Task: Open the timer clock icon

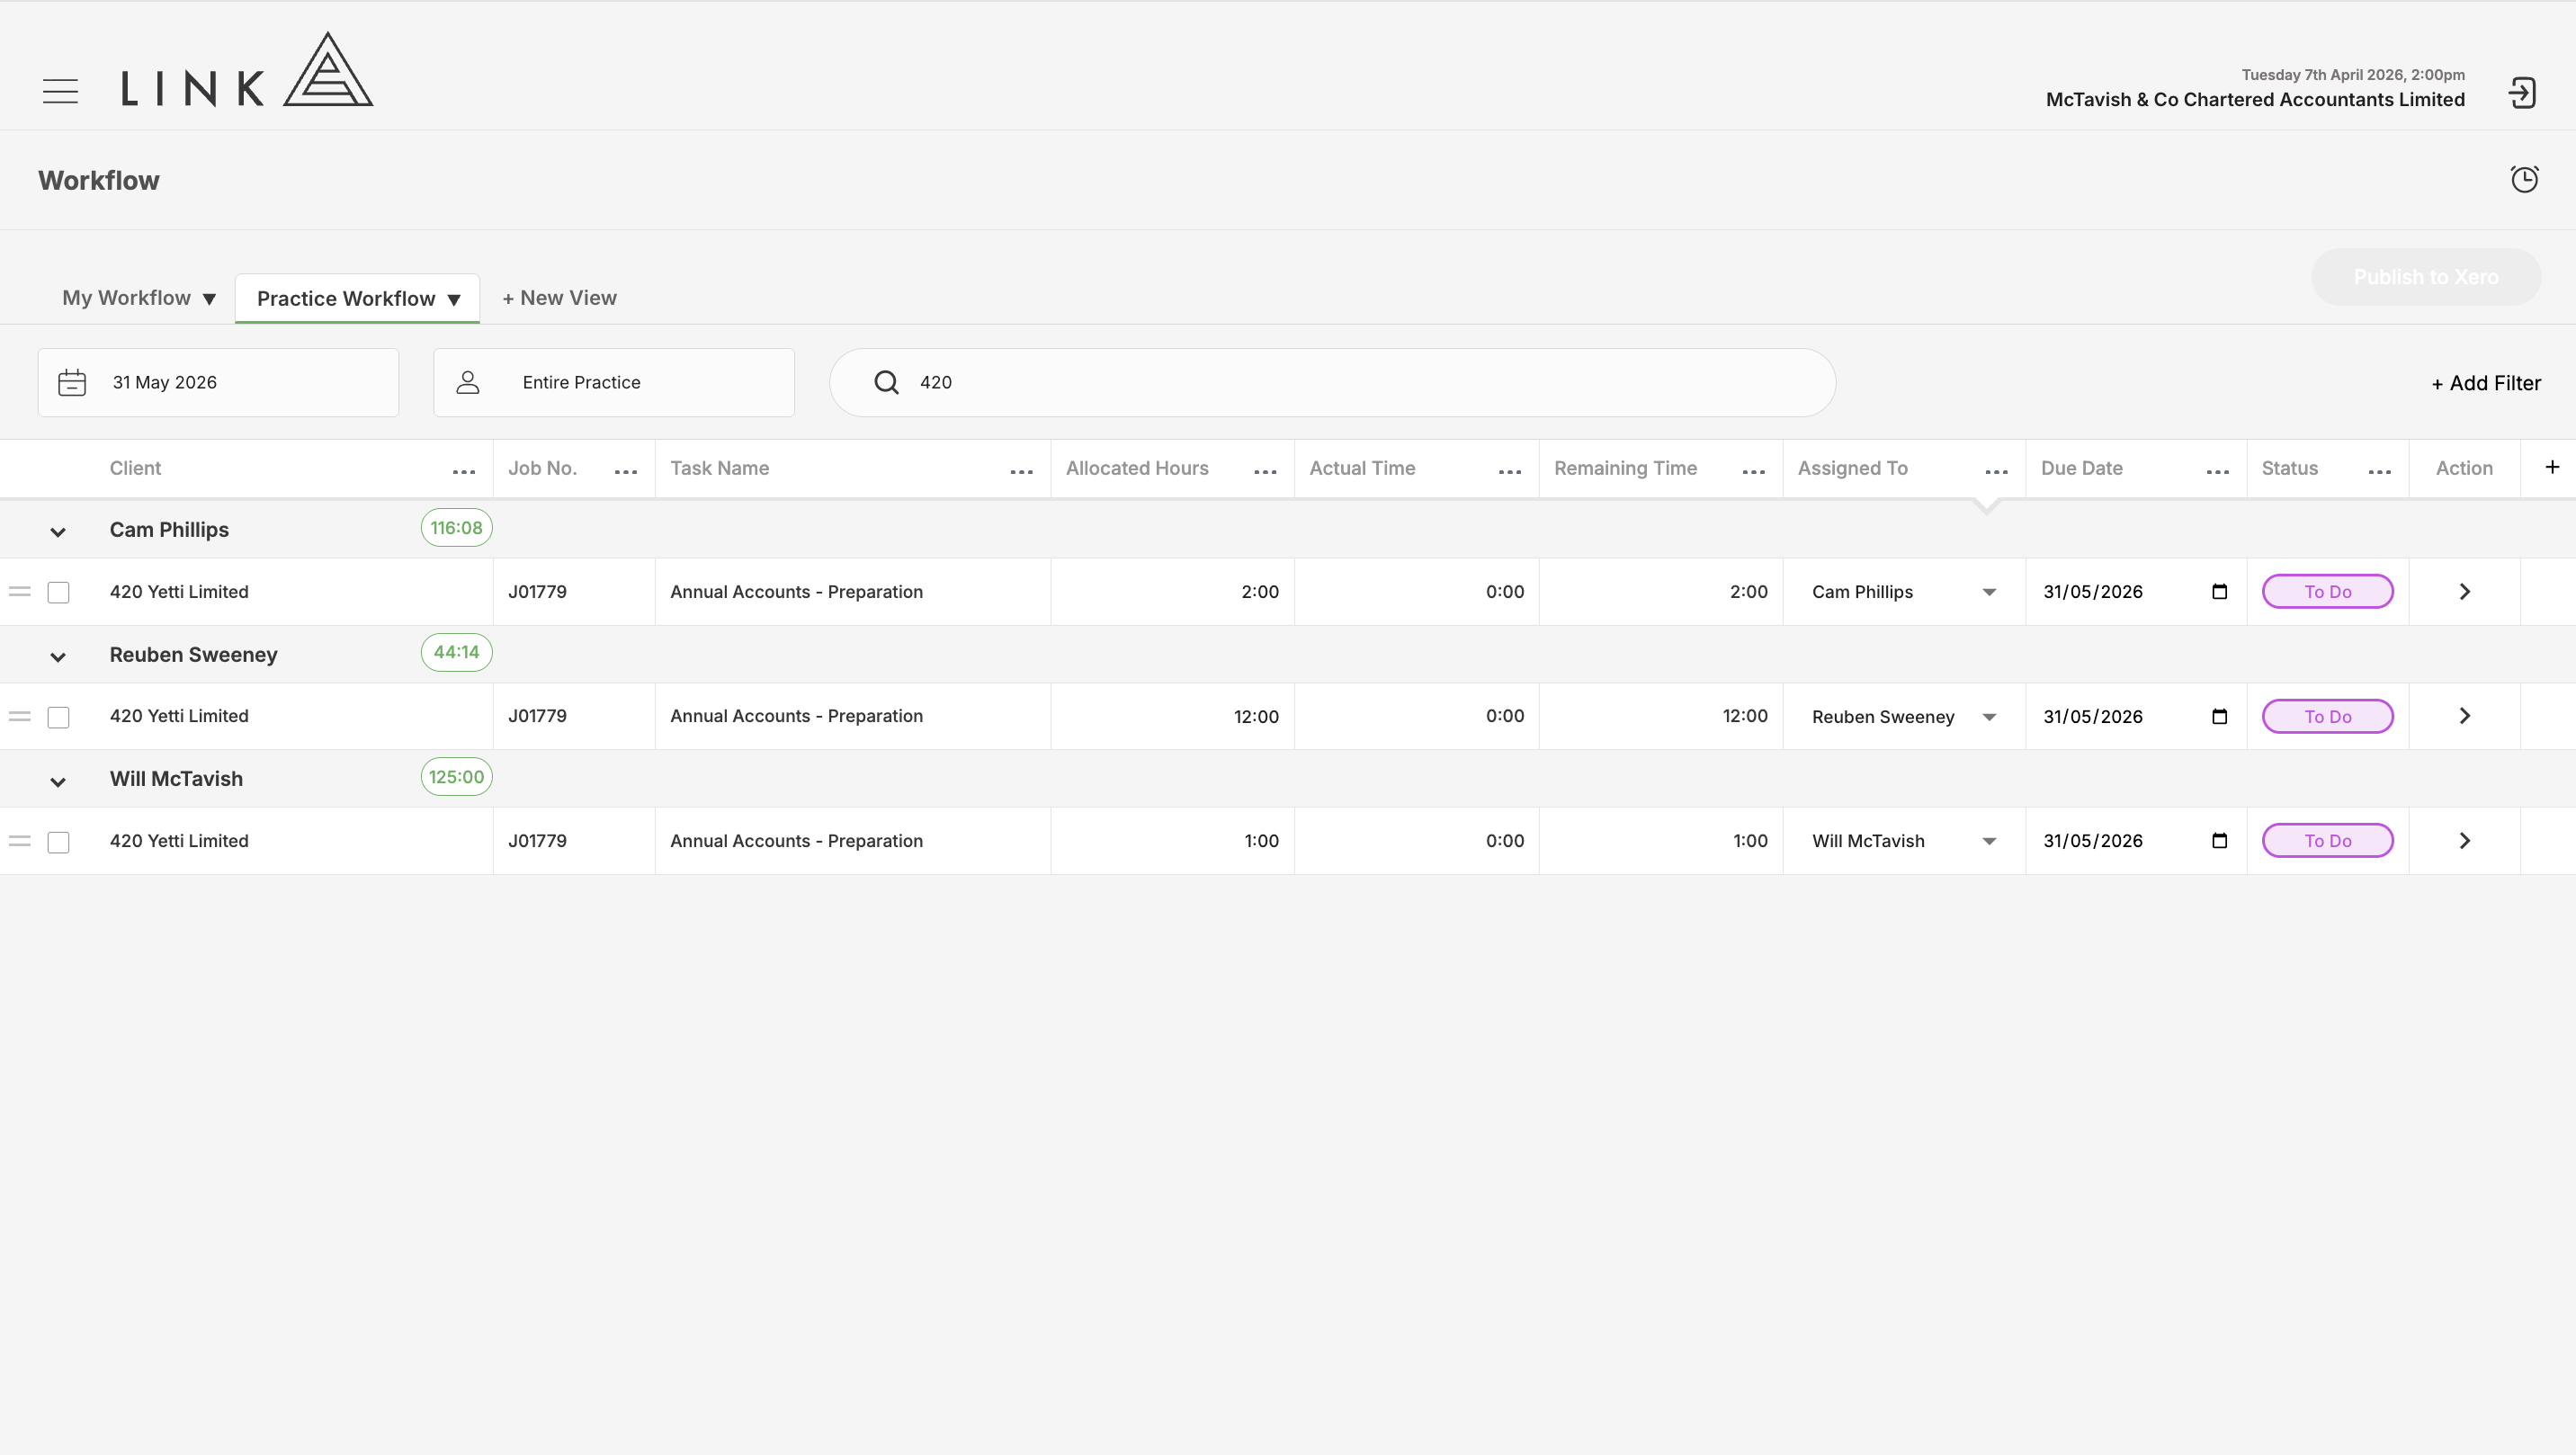Action: [2524, 179]
